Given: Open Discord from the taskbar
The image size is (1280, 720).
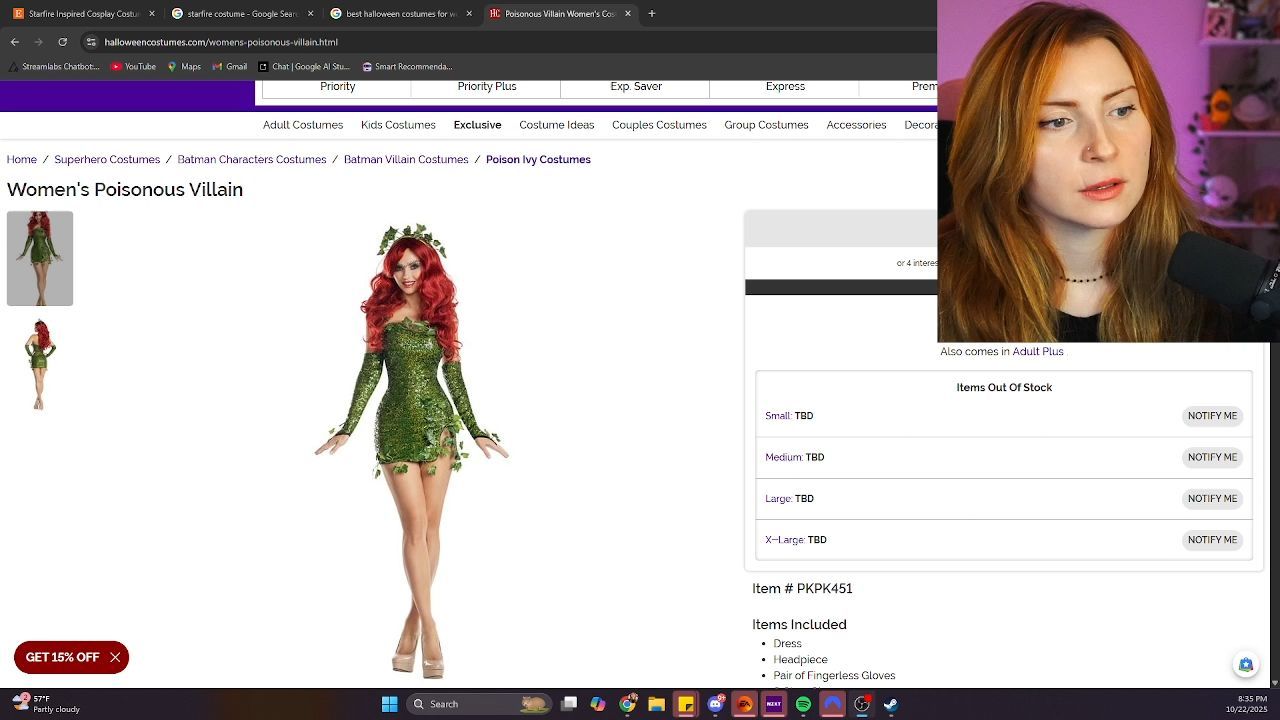Looking at the screenshot, I should (715, 704).
